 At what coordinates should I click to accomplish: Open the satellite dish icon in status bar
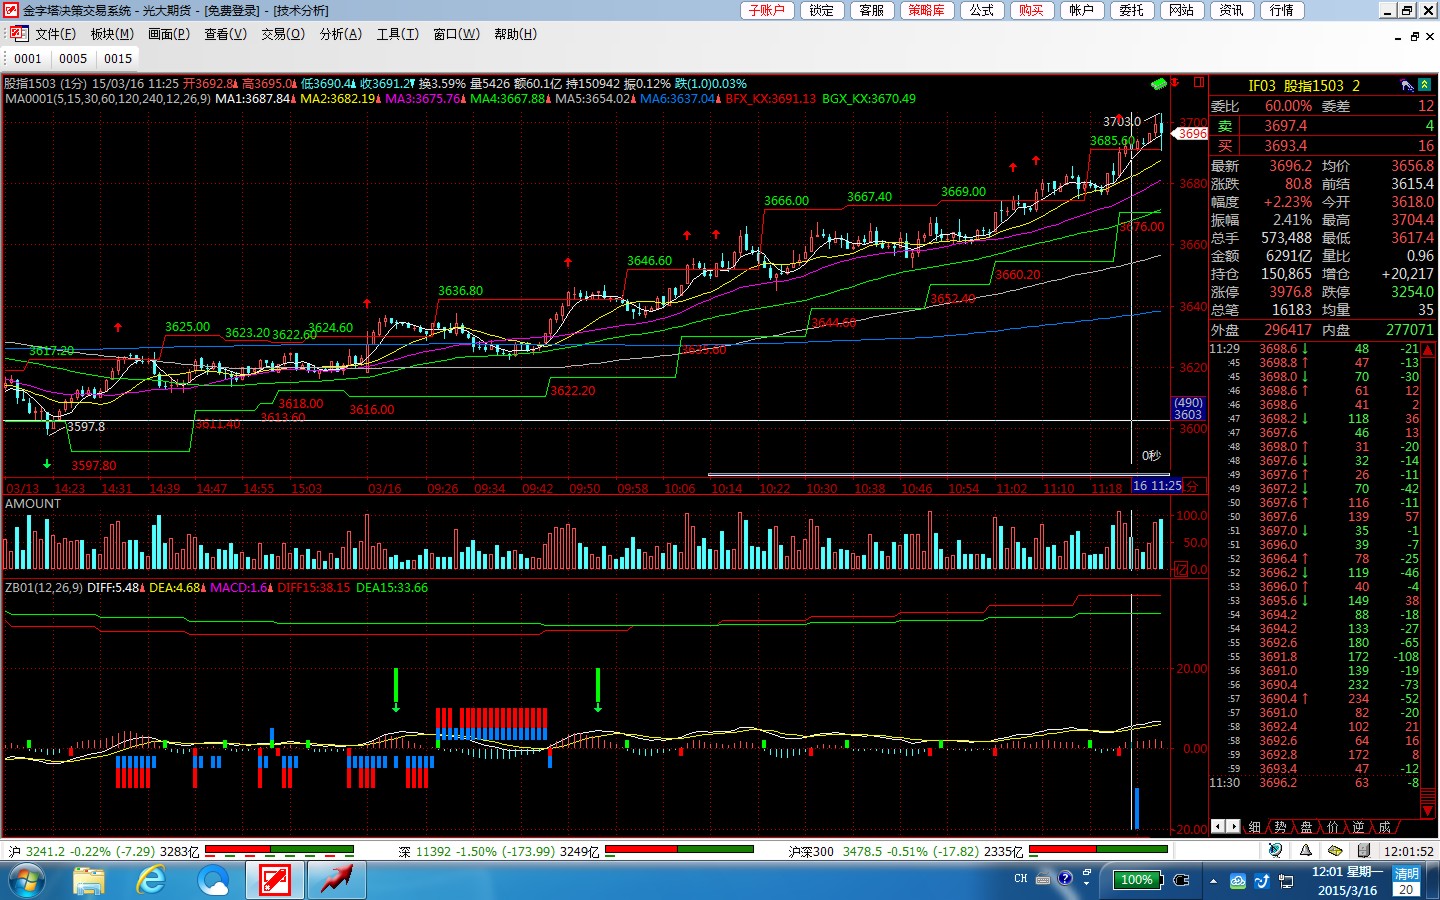tap(1275, 850)
